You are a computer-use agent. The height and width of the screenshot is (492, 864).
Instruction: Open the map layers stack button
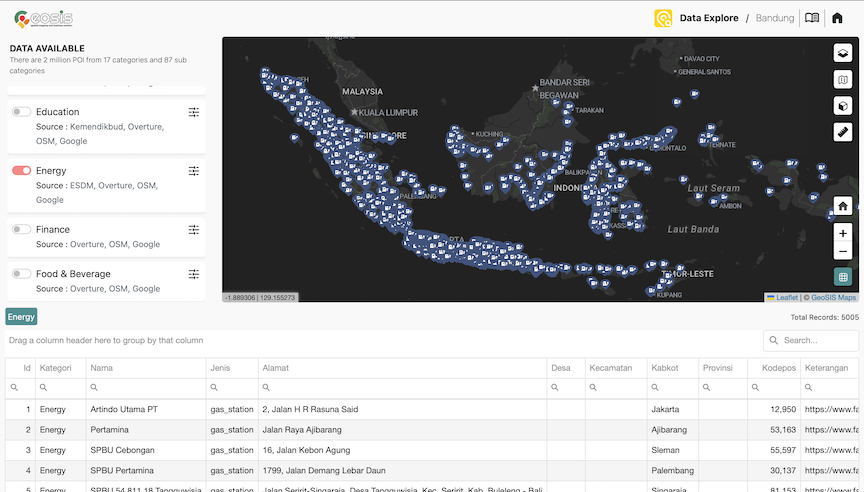[843, 53]
